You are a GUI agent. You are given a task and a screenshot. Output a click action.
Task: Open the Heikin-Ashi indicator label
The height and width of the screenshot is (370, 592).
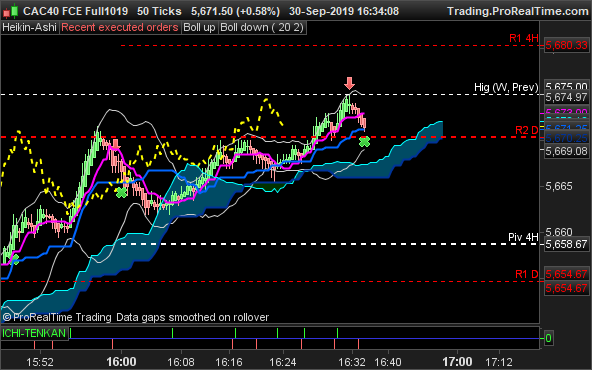pyautogui.click(x=29, y=28)
